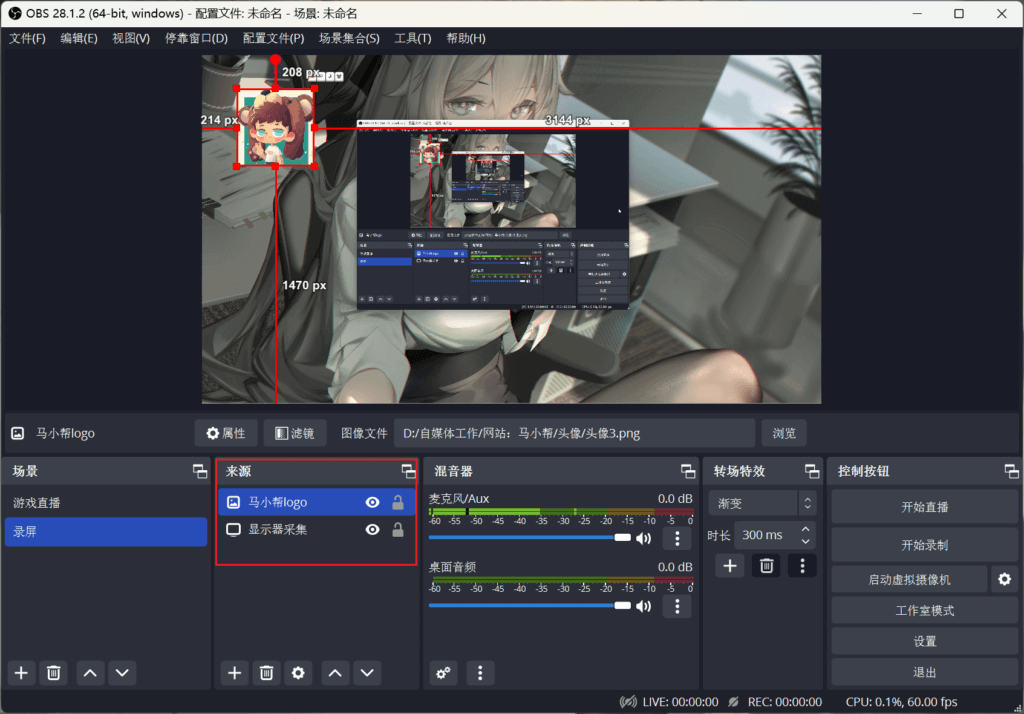Click the 开始录制 button
The image size is (1024, 714).
(924, 546)
